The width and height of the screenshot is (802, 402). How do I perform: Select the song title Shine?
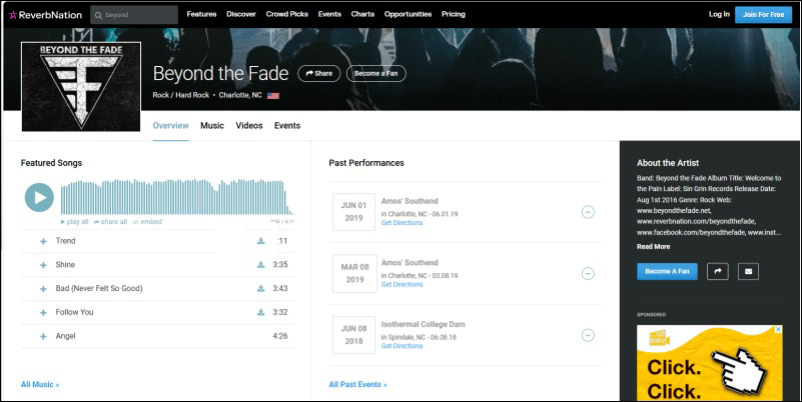pos(65,264)
